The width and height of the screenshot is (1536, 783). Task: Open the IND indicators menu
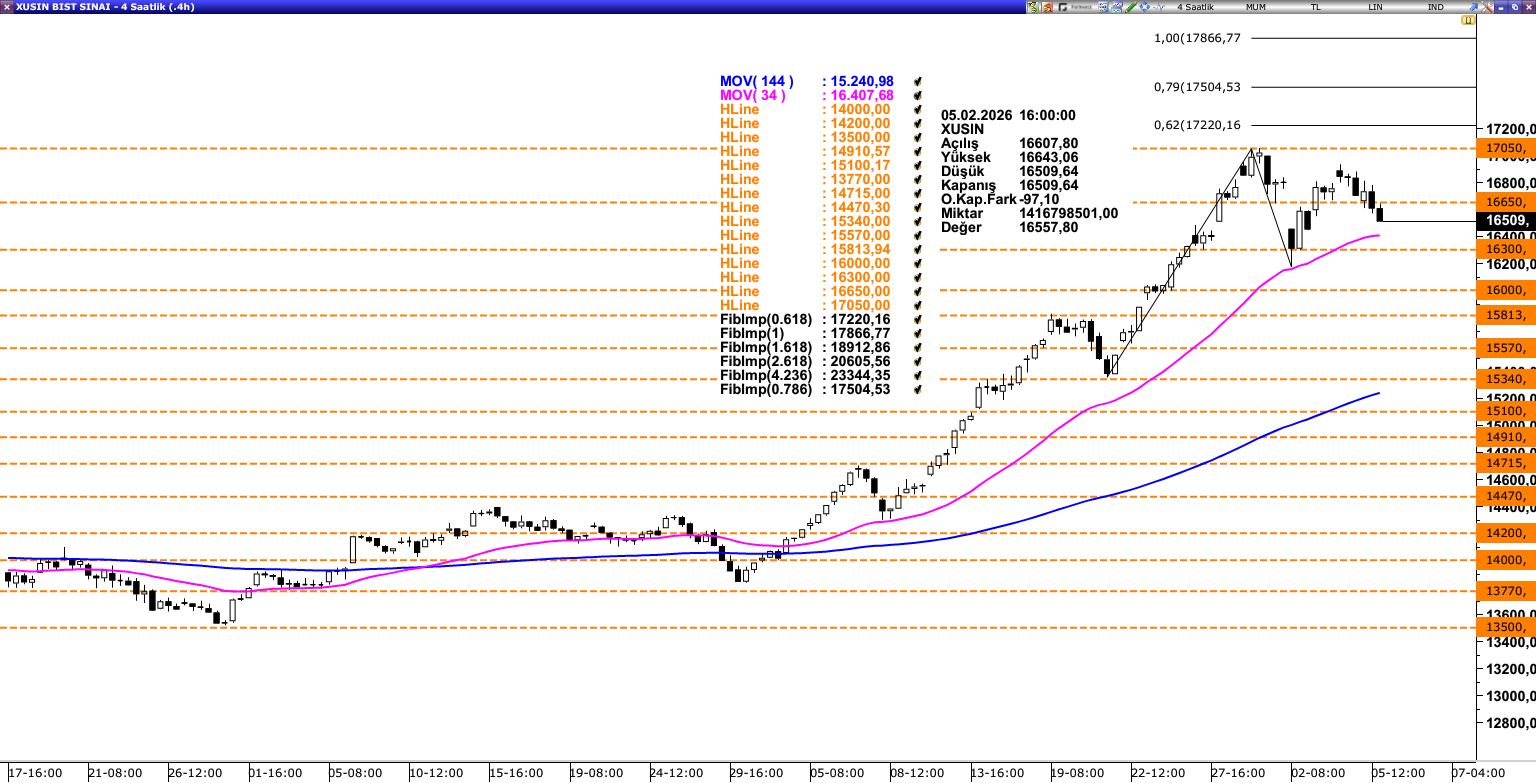coord(1436,7)
